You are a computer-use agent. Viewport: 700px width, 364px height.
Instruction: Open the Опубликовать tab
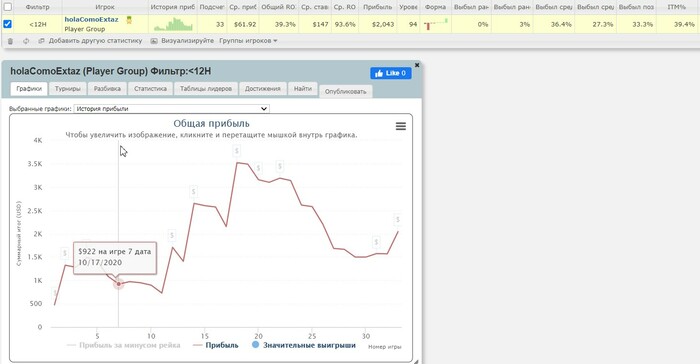click(x=346, y=91)
